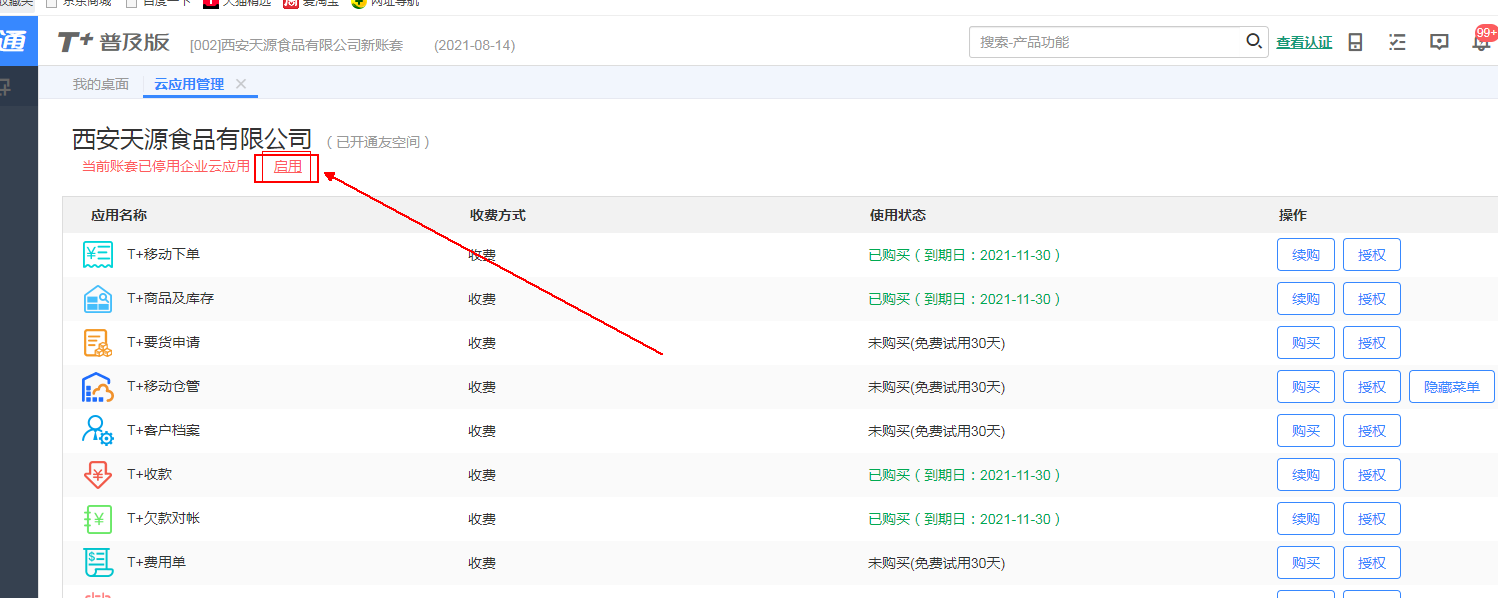The width and height of the screenshot is (1498, 598).
Task: Click 授权 for T+商品及库存
Action: pos(1372,299)
